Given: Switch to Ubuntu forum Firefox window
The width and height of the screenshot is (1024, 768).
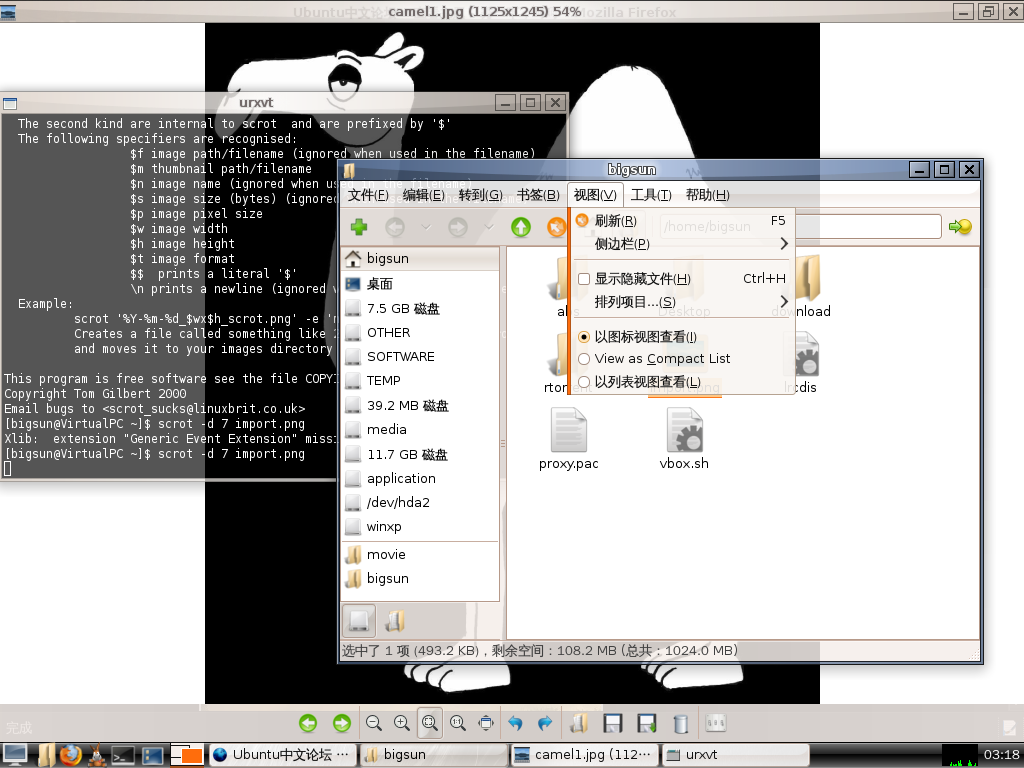Looking at the screenshot, I should [283, 755].
